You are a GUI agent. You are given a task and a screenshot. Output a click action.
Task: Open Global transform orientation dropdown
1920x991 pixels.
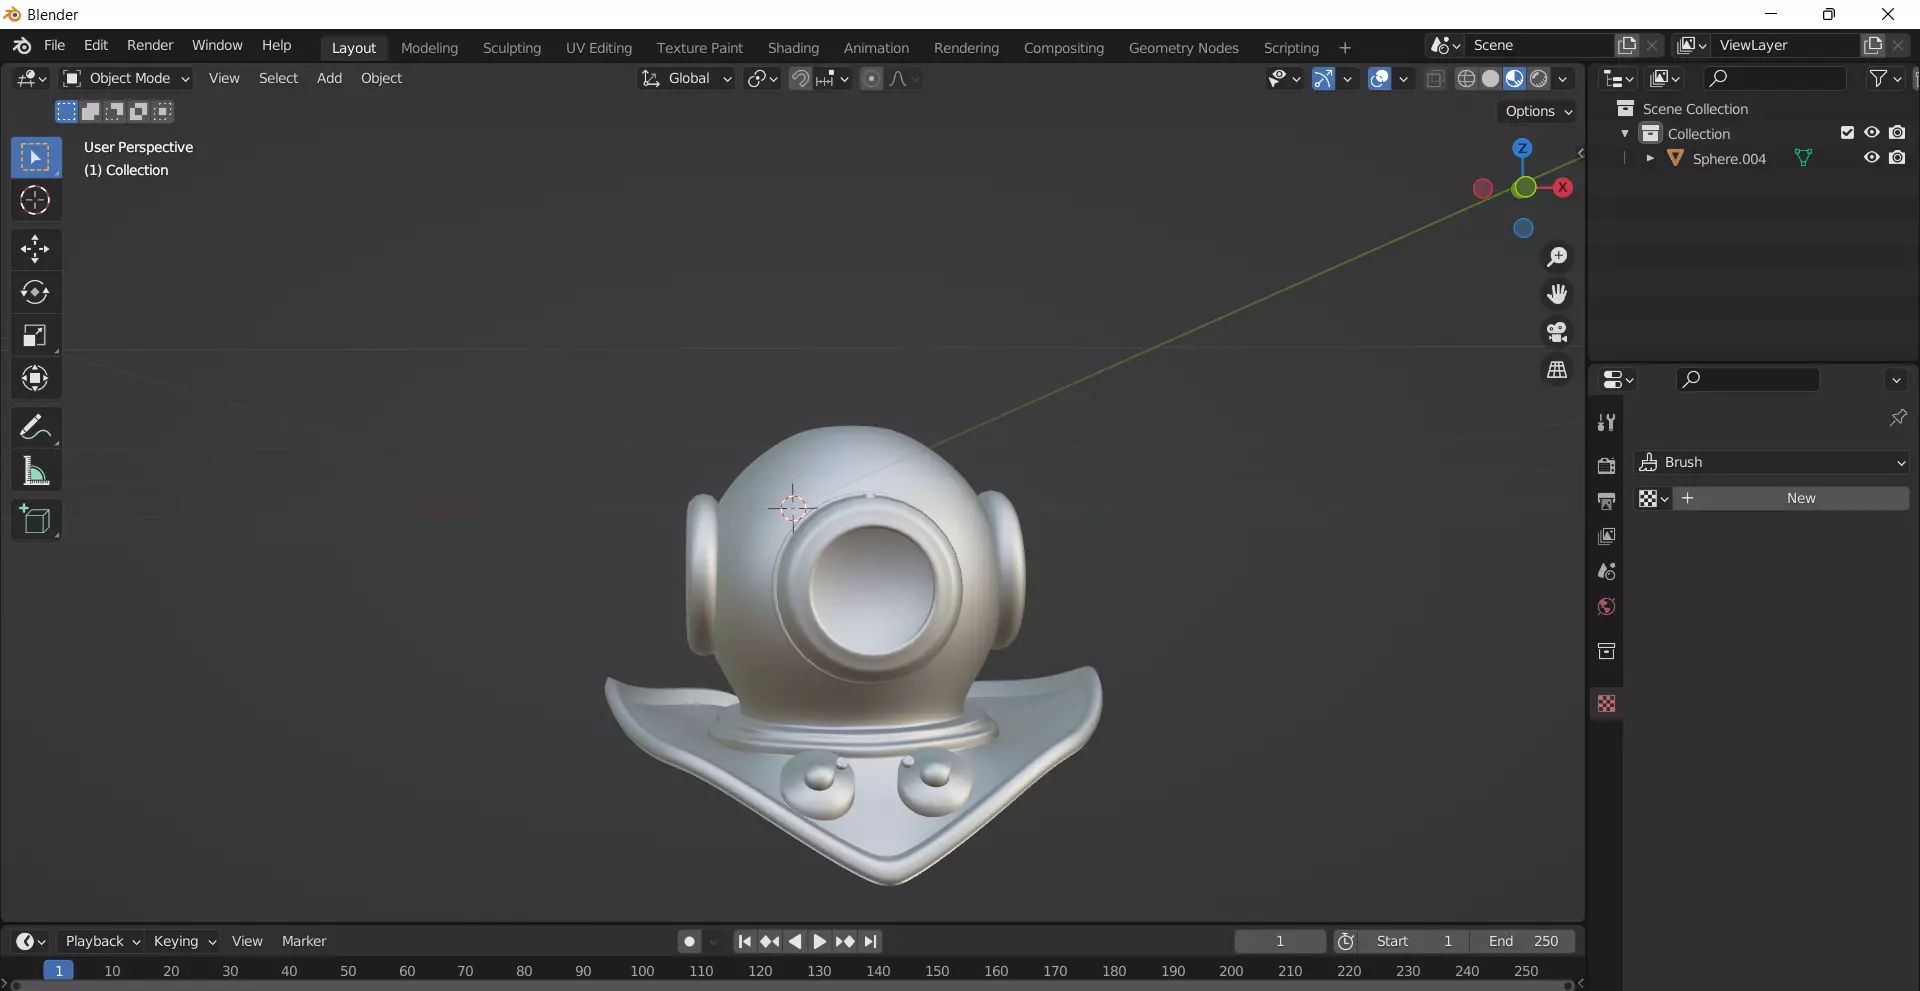coord(687,79)
